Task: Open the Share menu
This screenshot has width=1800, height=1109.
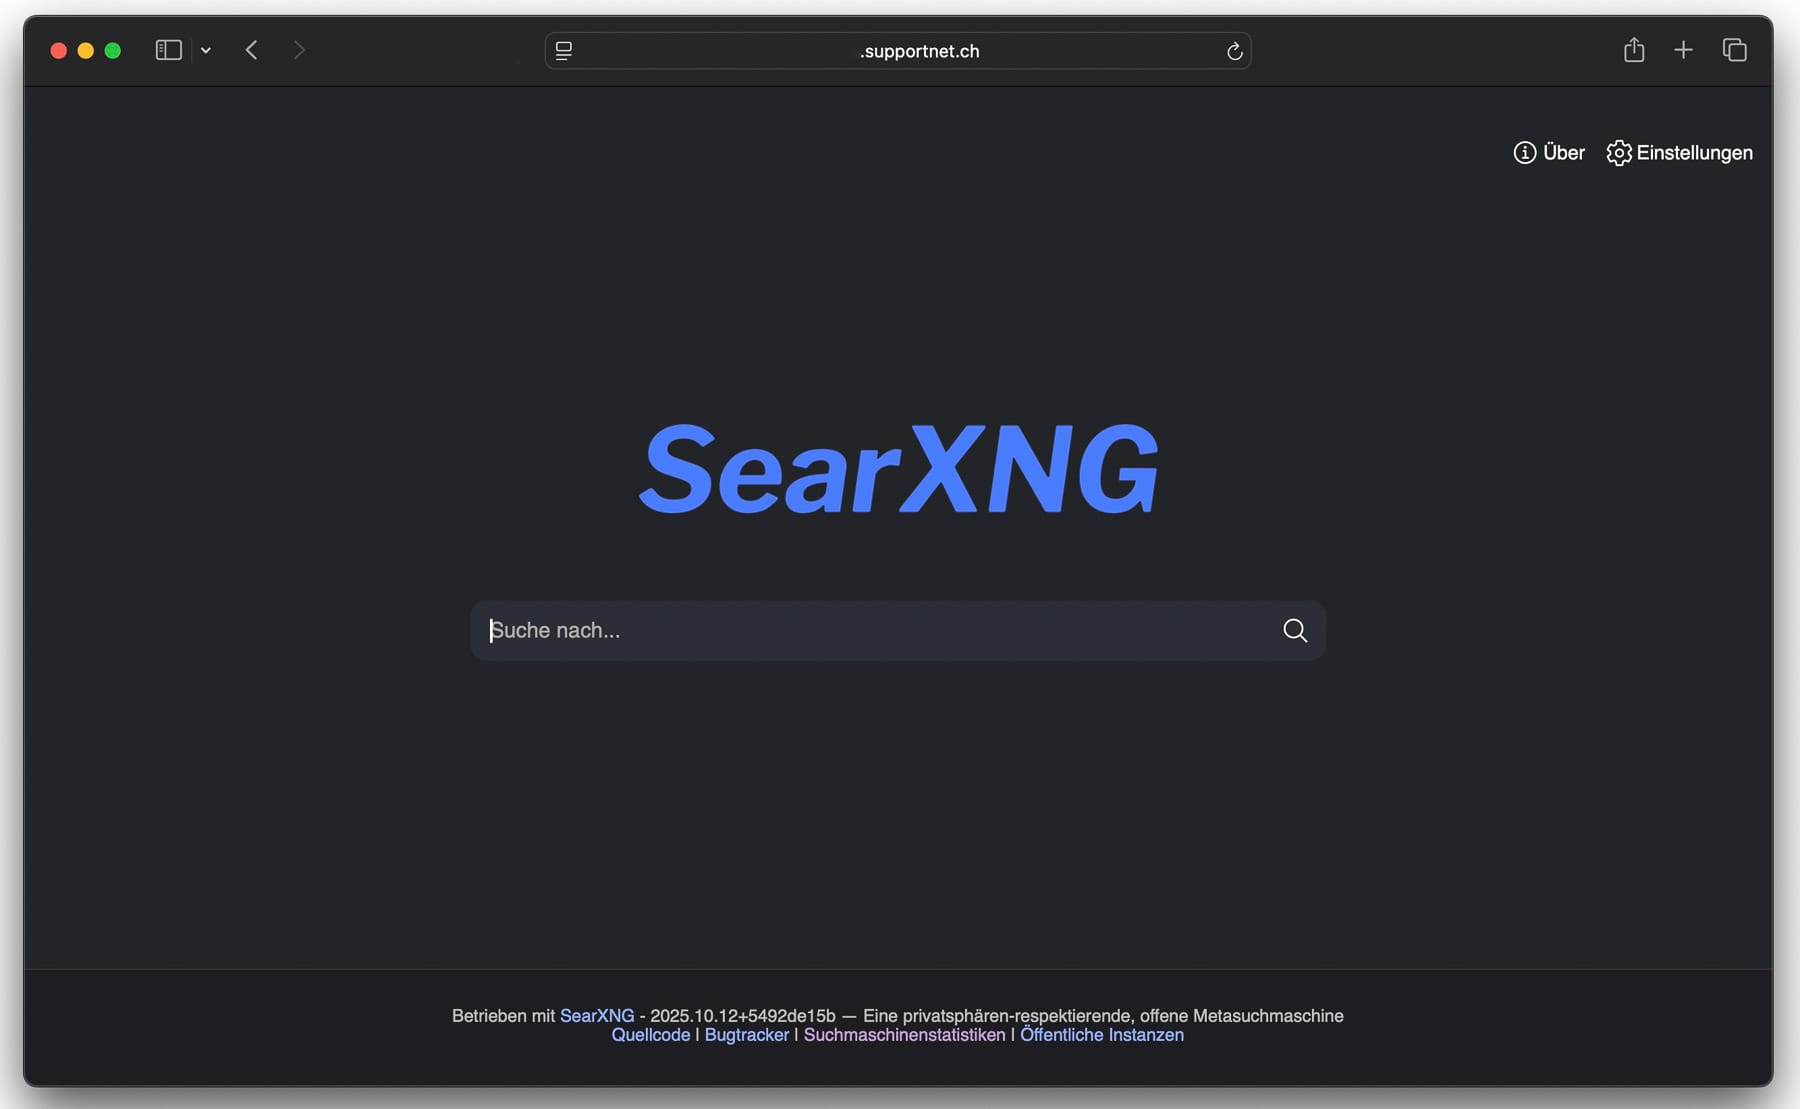Action: pos(1633,50)
